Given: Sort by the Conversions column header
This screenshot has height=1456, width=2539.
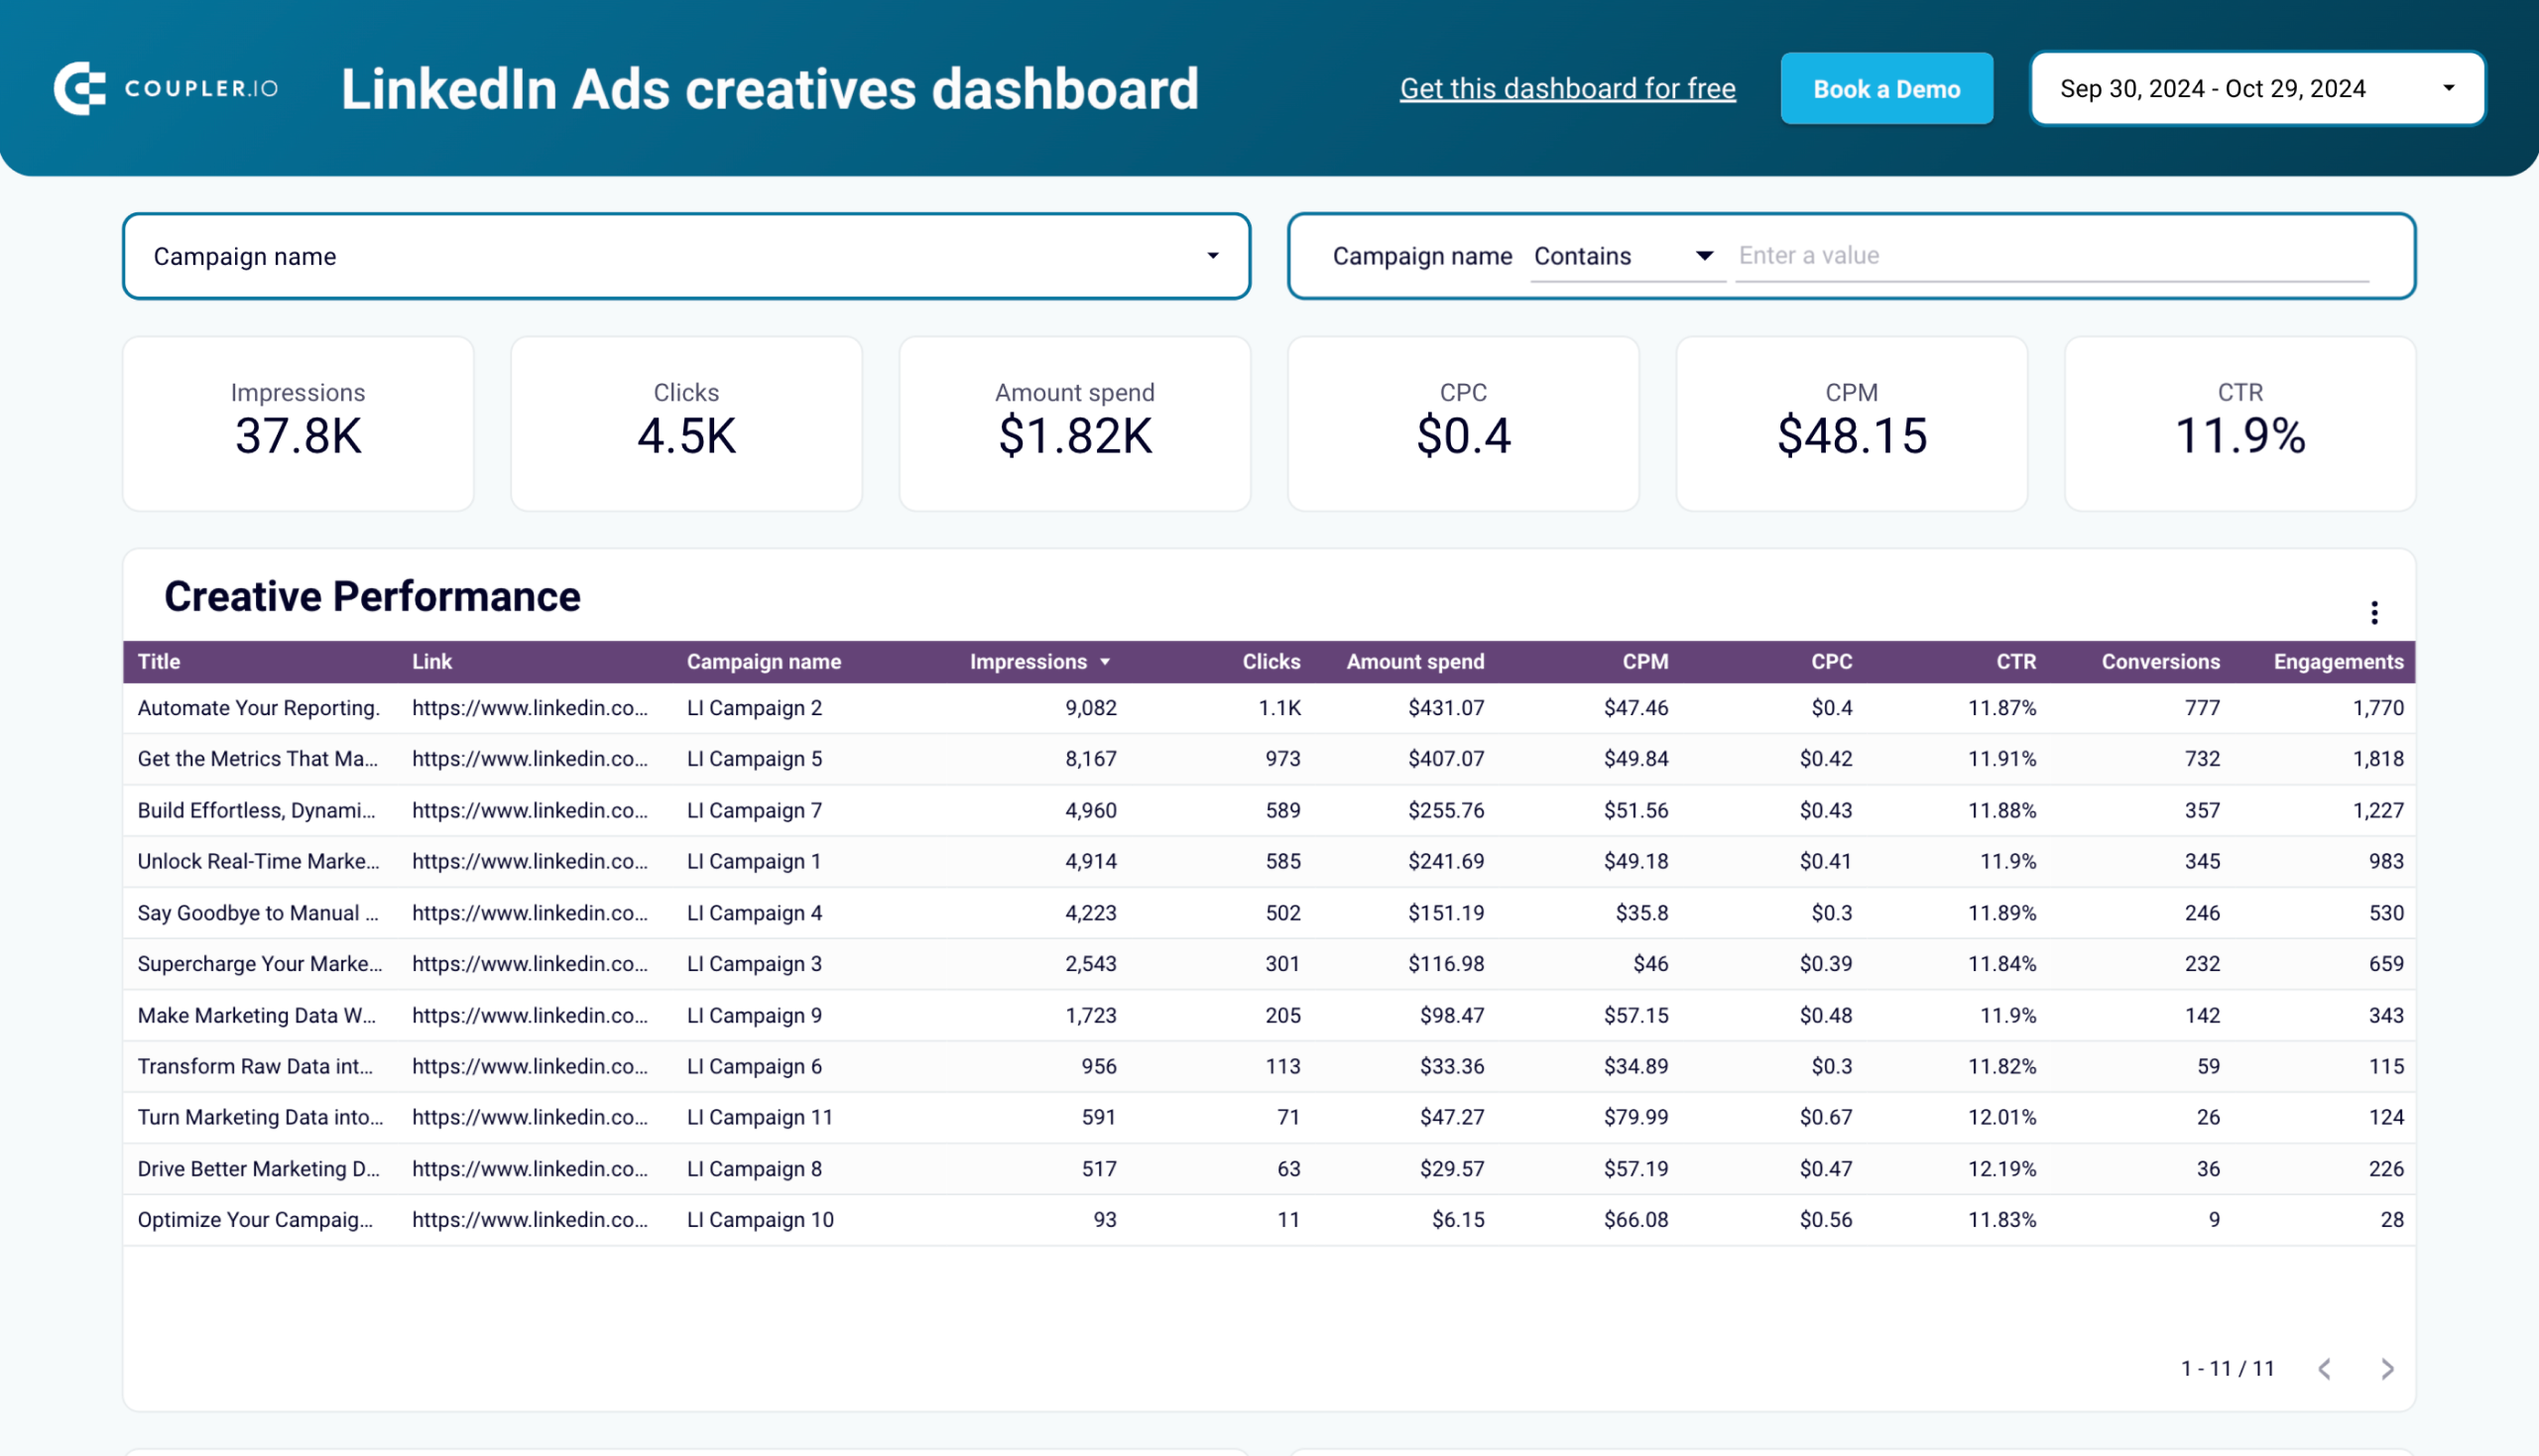Looking at the screenshot, I should click(2160, 662).
